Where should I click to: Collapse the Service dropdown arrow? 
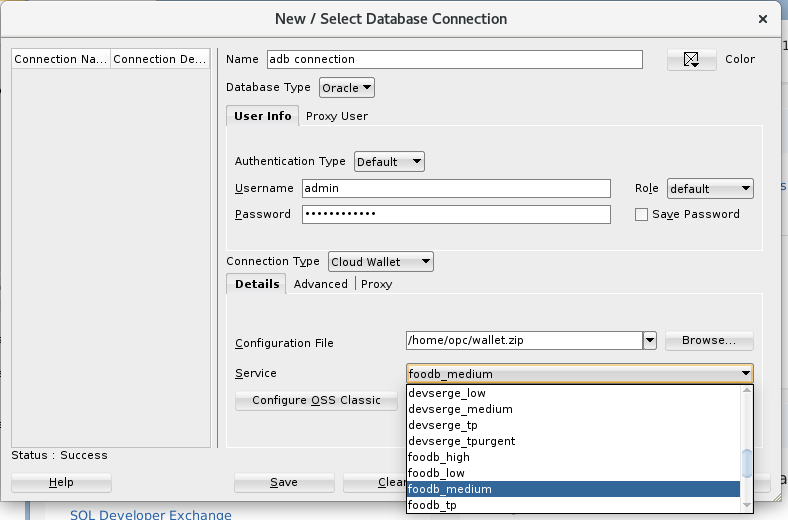746,374
